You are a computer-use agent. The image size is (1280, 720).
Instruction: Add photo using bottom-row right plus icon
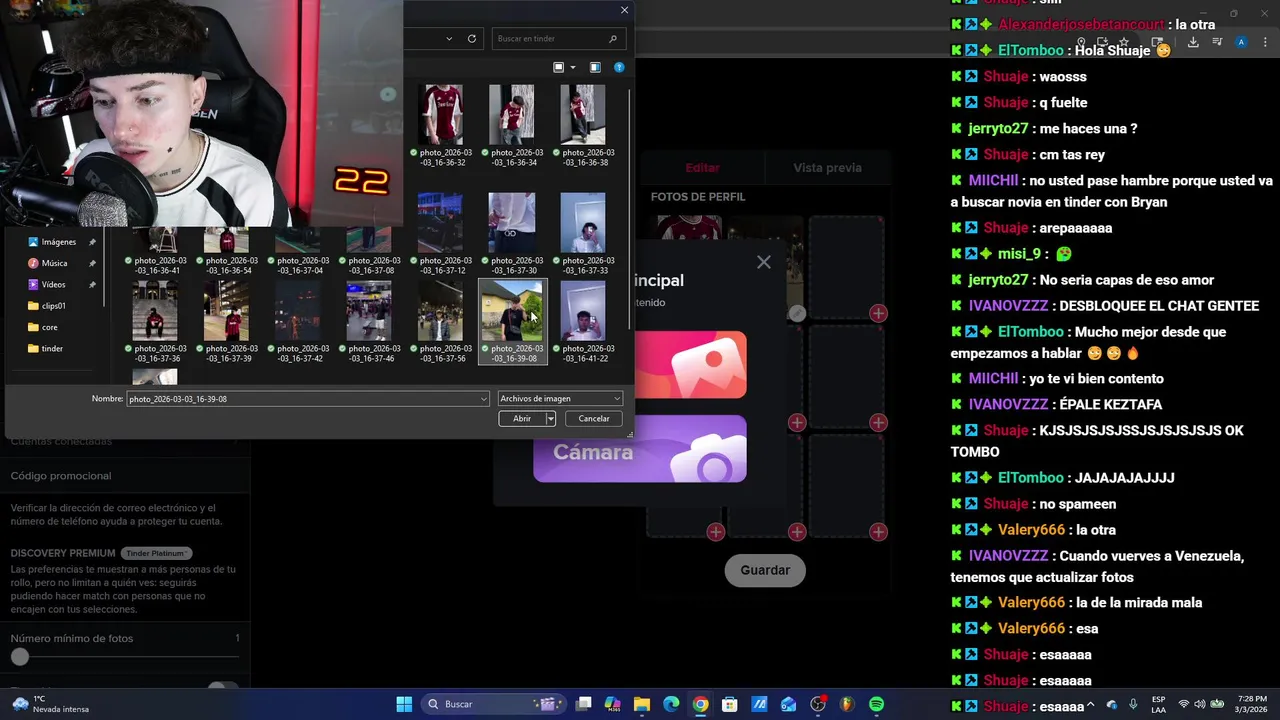pos(878,532)
